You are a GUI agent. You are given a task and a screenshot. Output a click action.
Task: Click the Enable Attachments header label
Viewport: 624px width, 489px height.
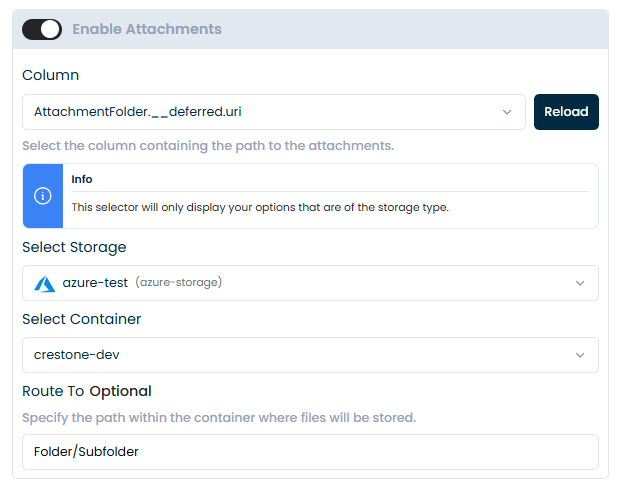146,30
